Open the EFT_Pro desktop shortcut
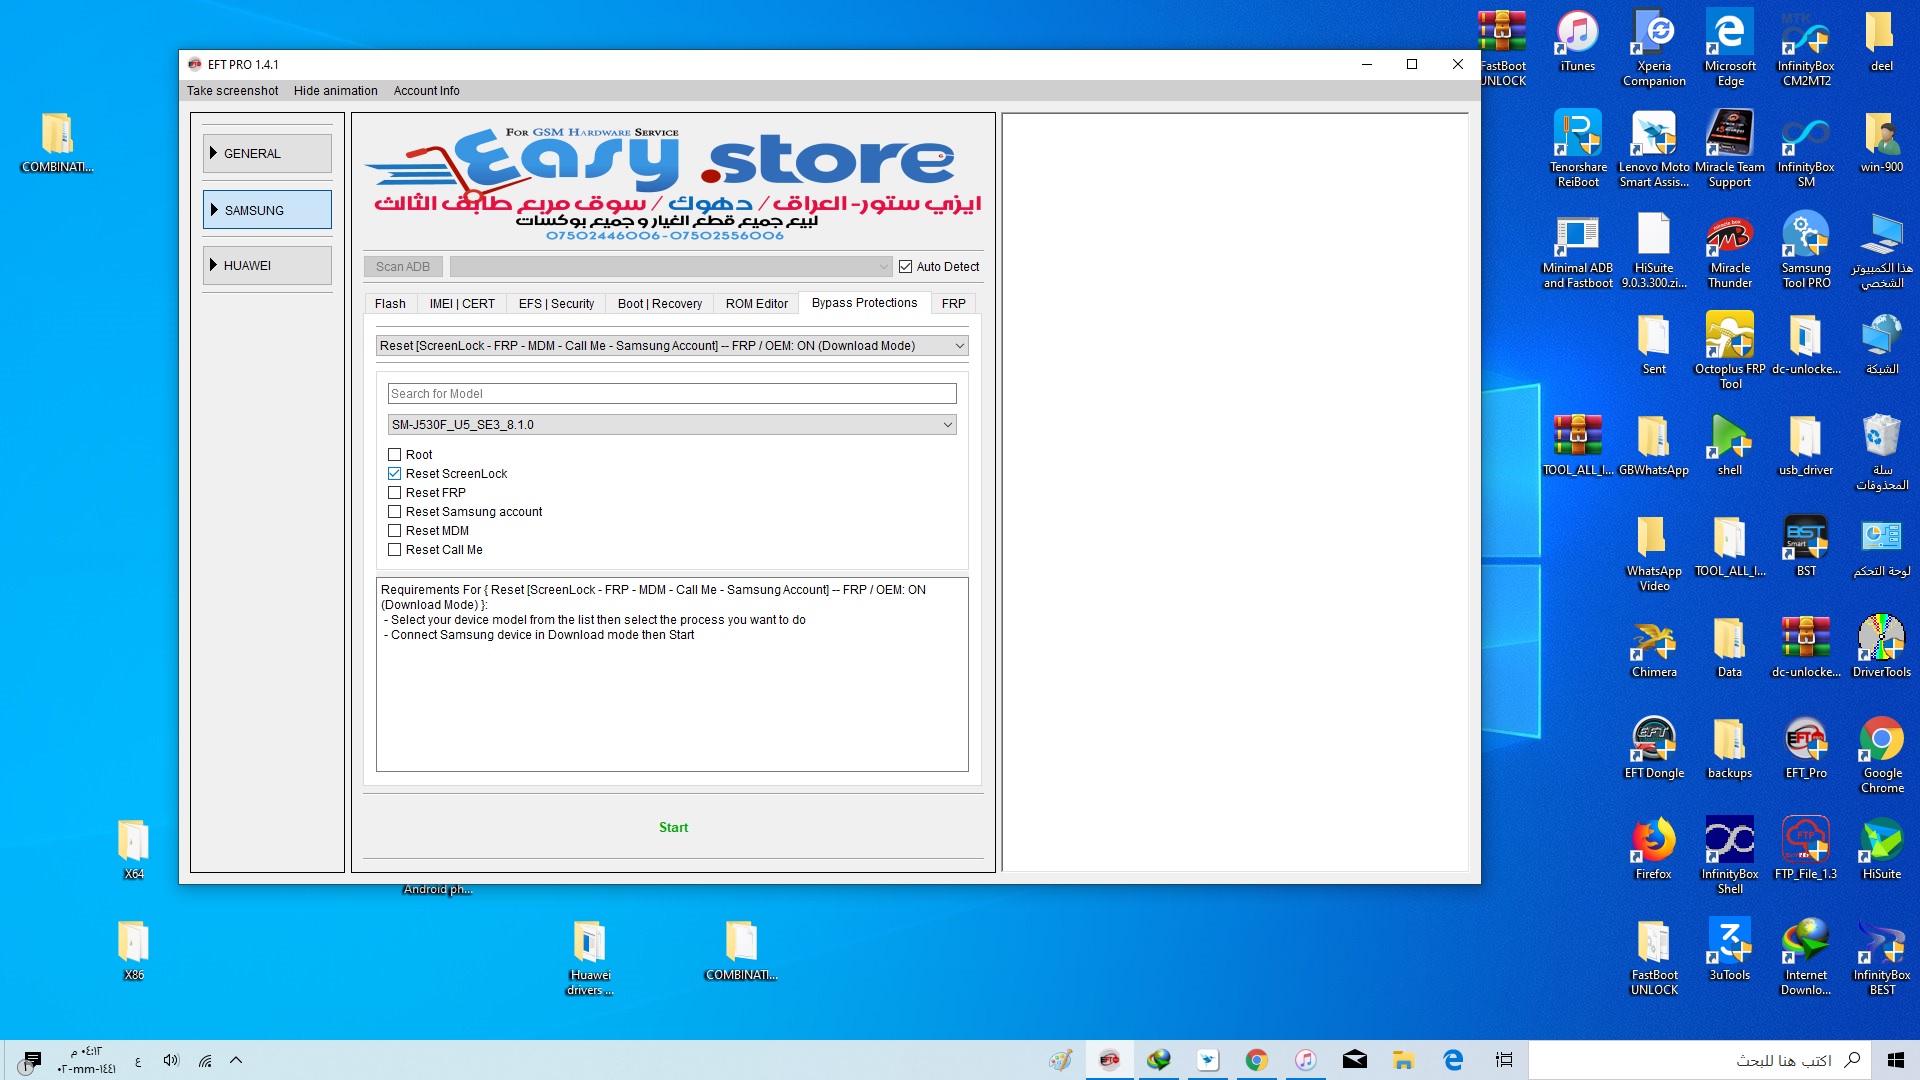Image resolution: width=1920 pixels, height=1080 pixels. (1806, 748)
